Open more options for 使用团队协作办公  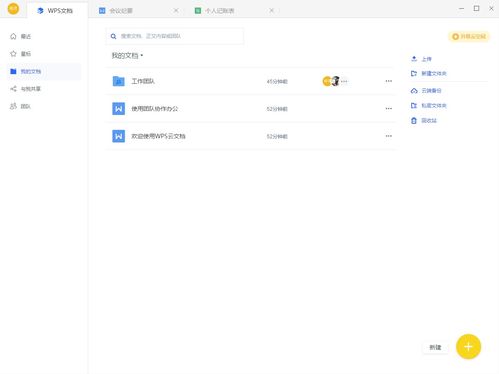389,109
